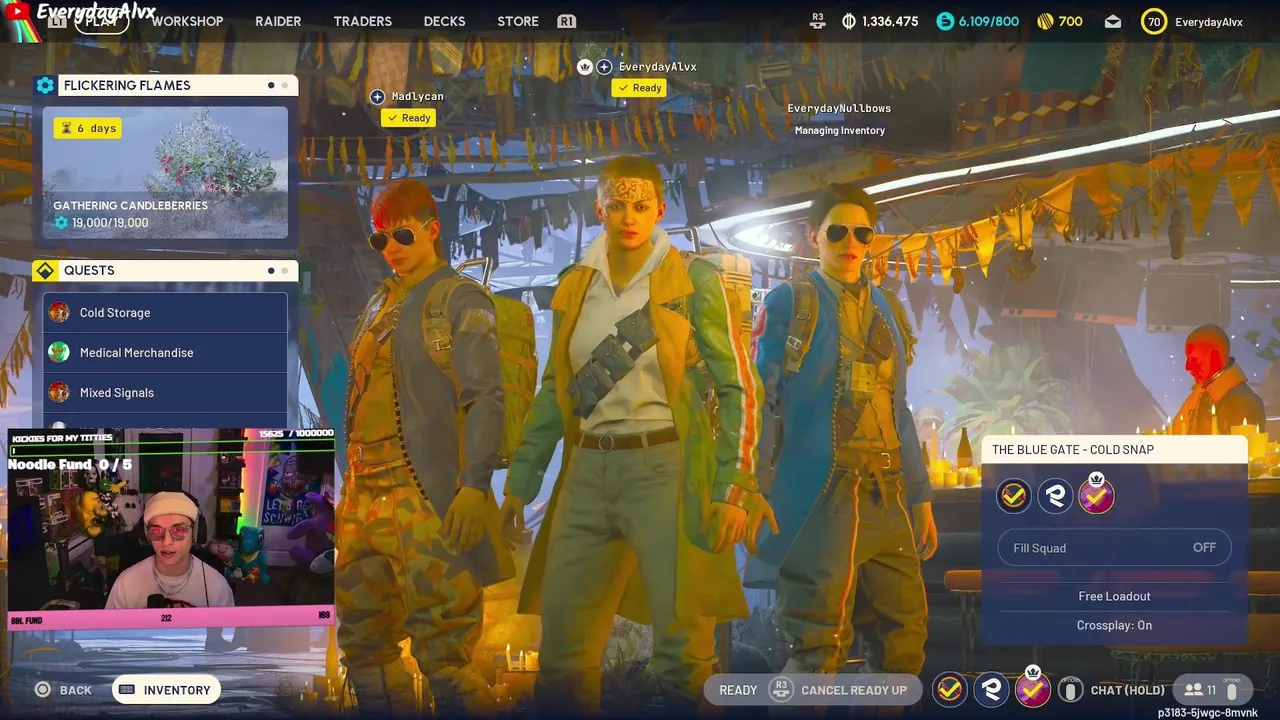The height and width of the screenshot is (720, 1280).
Task: Click first squad avatar in the bottom bar
Action: point(950,689)
